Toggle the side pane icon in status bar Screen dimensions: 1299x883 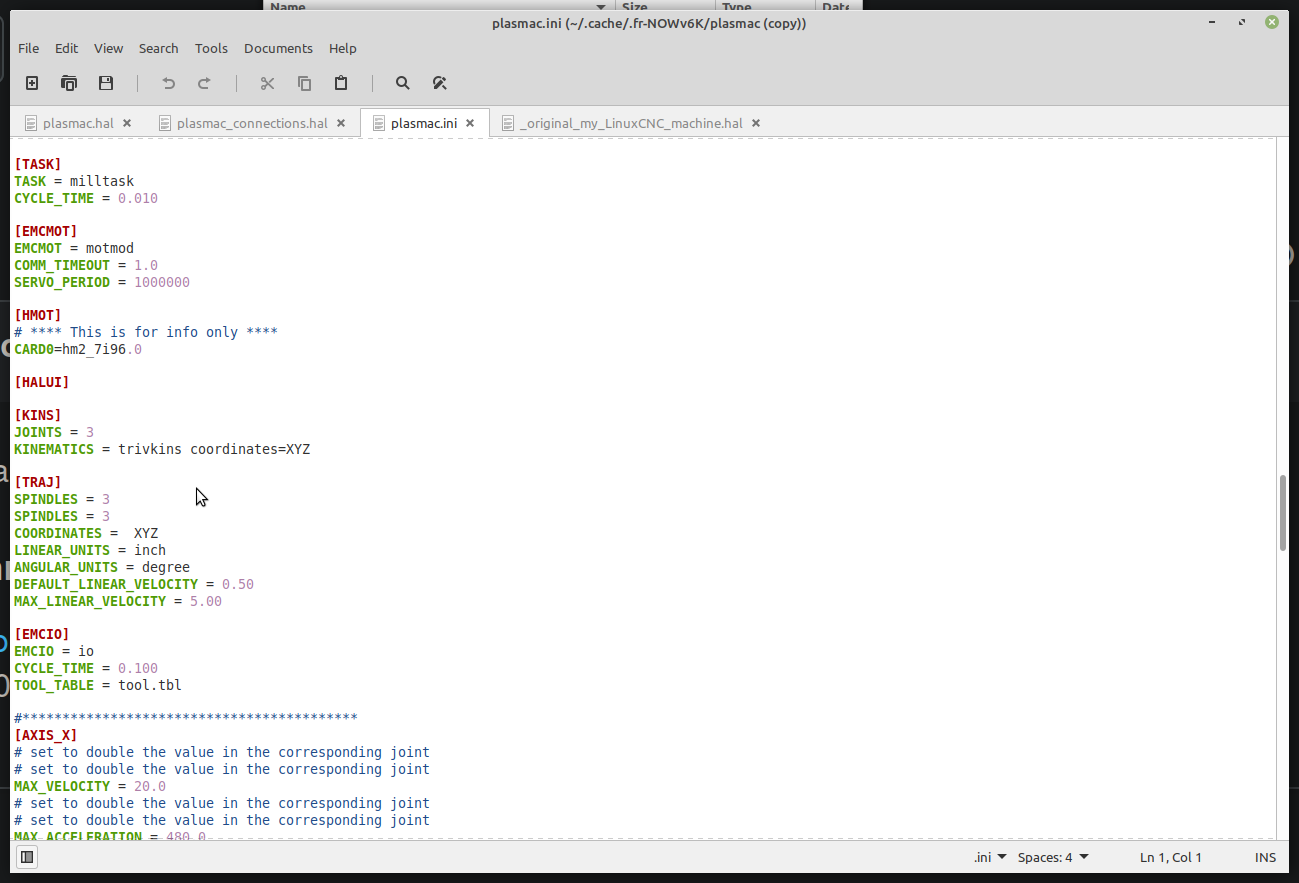click(27, 857)
